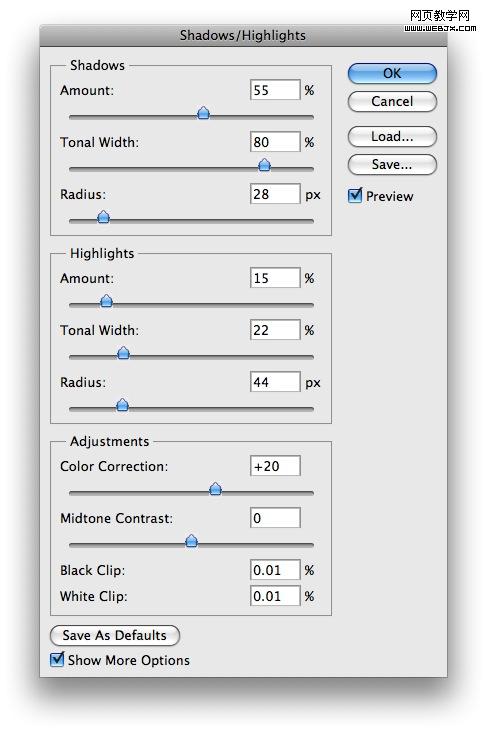Click the Shadows Amount slider handle
This screenshot has height=732, width=487.
pyautogui.click(x=203, y=113)
